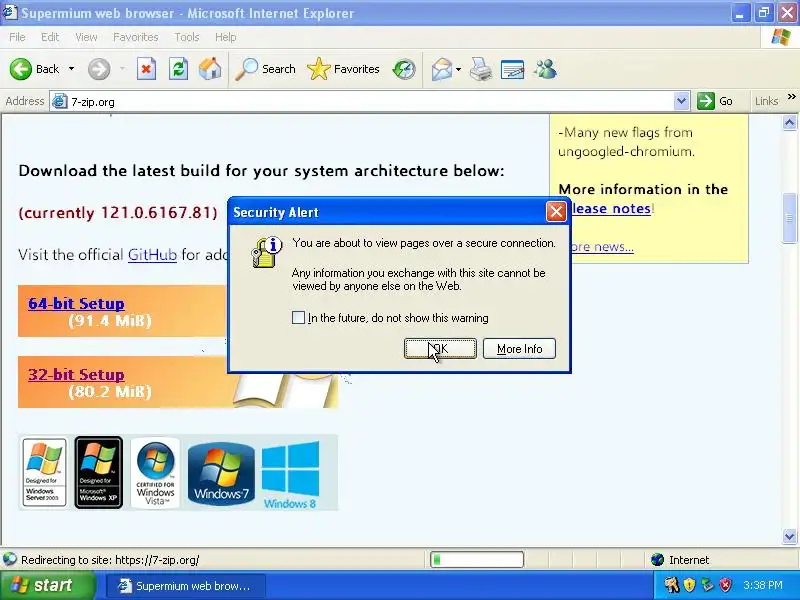Click the Windows XP logo badge
Viewport: 800px width, 600px height.
98,472
